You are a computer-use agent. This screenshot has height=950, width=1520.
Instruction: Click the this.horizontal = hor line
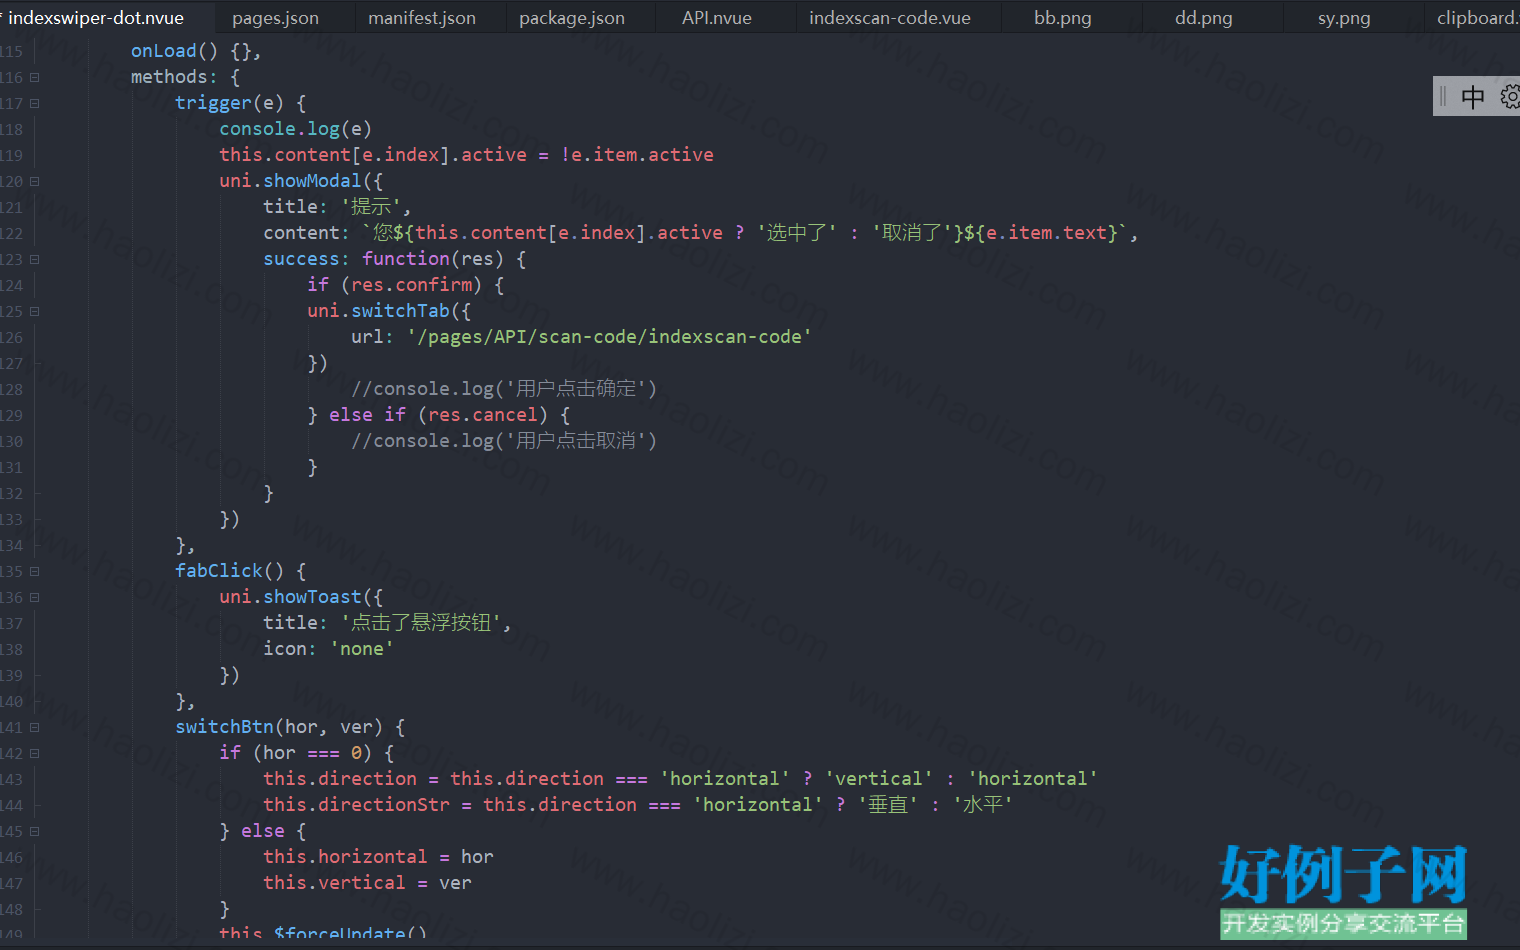point(378,857)
